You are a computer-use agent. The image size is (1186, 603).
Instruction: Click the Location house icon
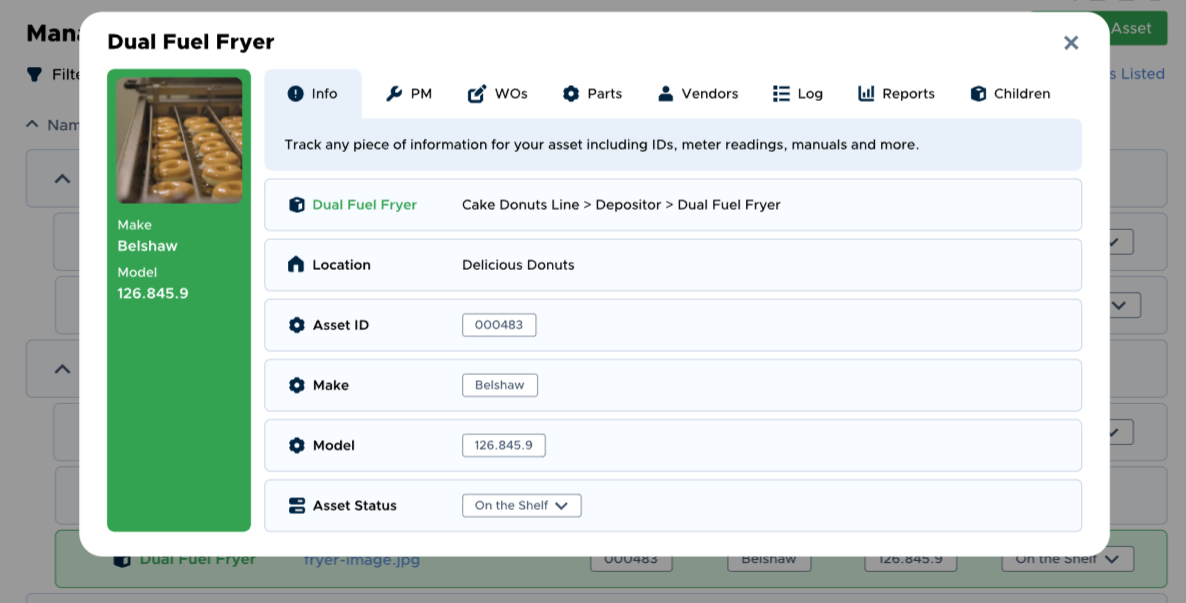tap(296, 265)
